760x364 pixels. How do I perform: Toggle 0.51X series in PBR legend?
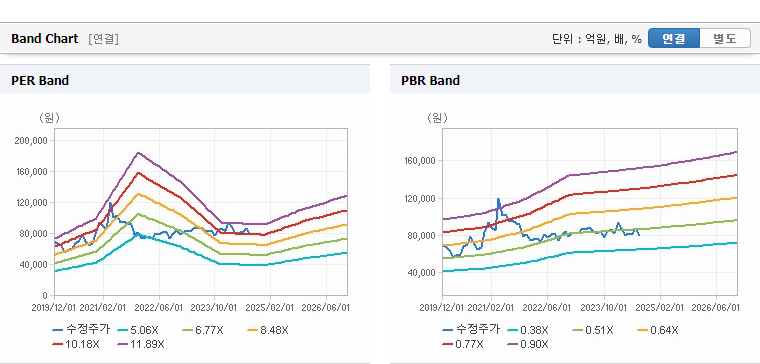point(593,330)
